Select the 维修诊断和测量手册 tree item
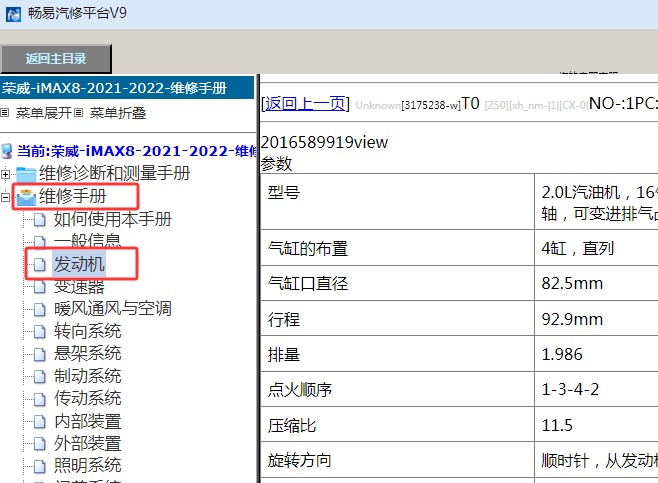 click(114, 173)
